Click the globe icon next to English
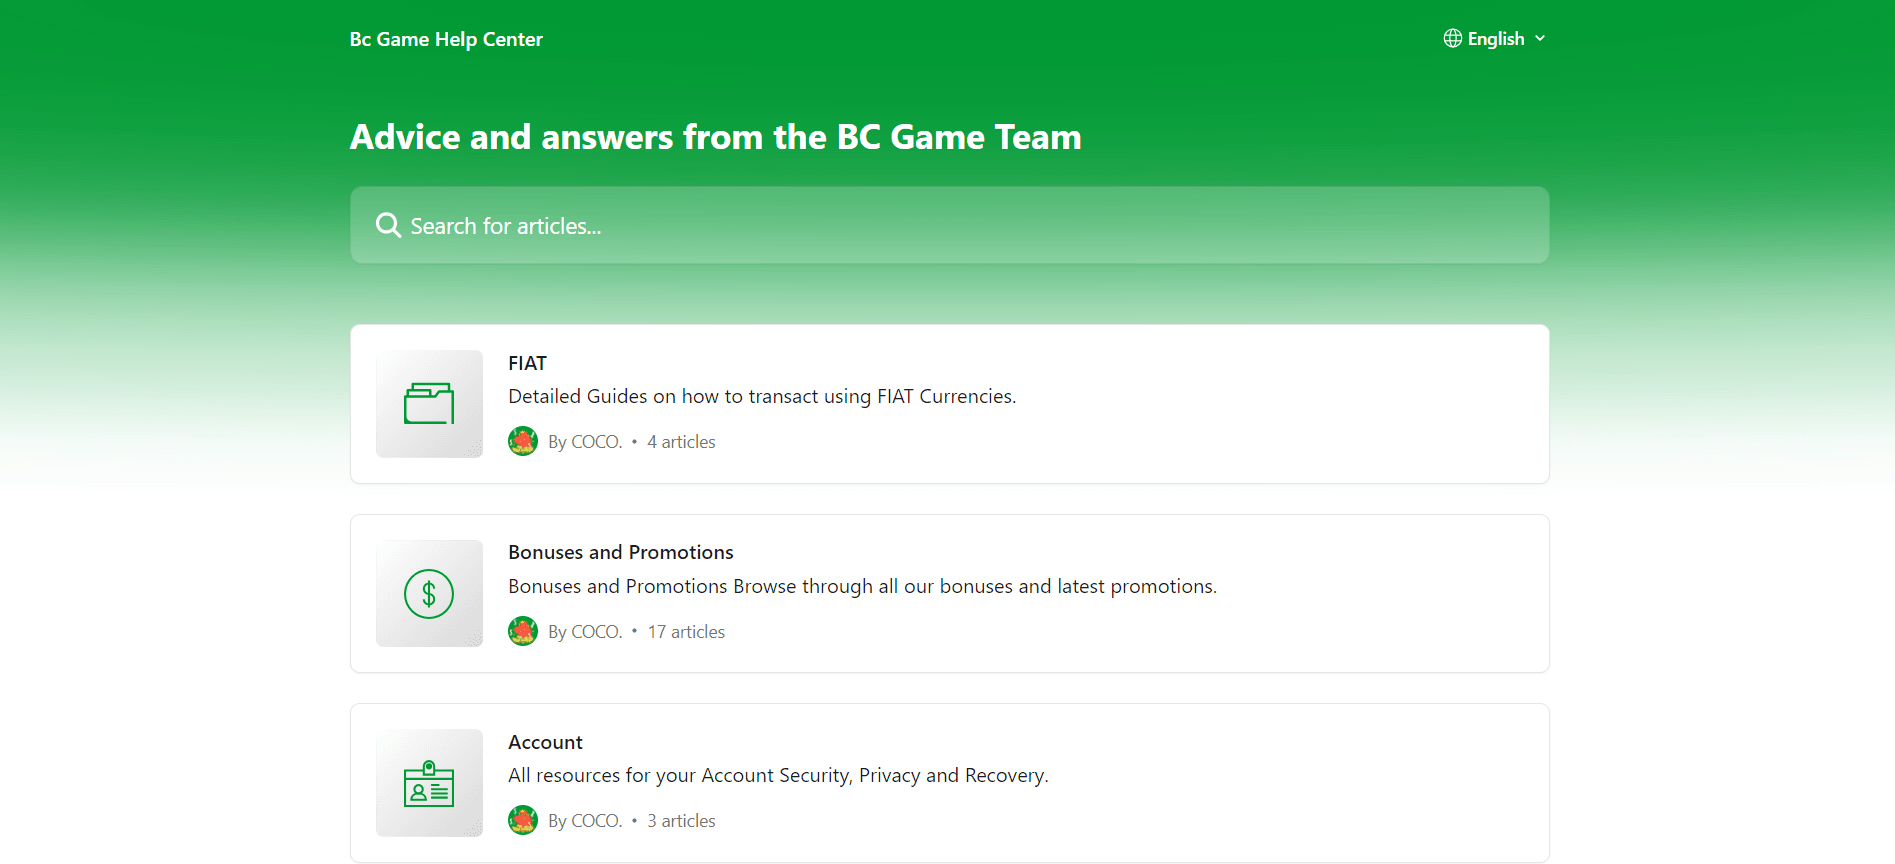The height and width of the screenshot is (864, 1895). (1452, 38)
